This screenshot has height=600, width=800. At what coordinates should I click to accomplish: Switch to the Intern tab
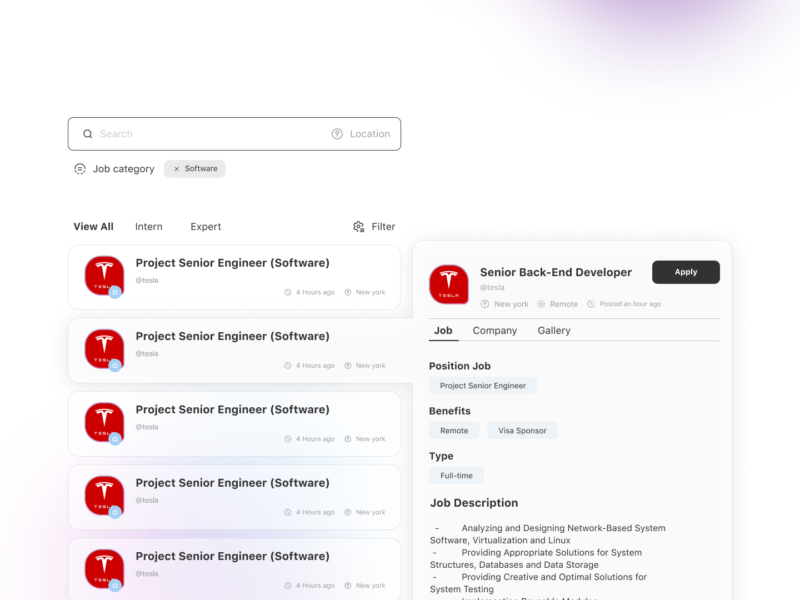149,227
